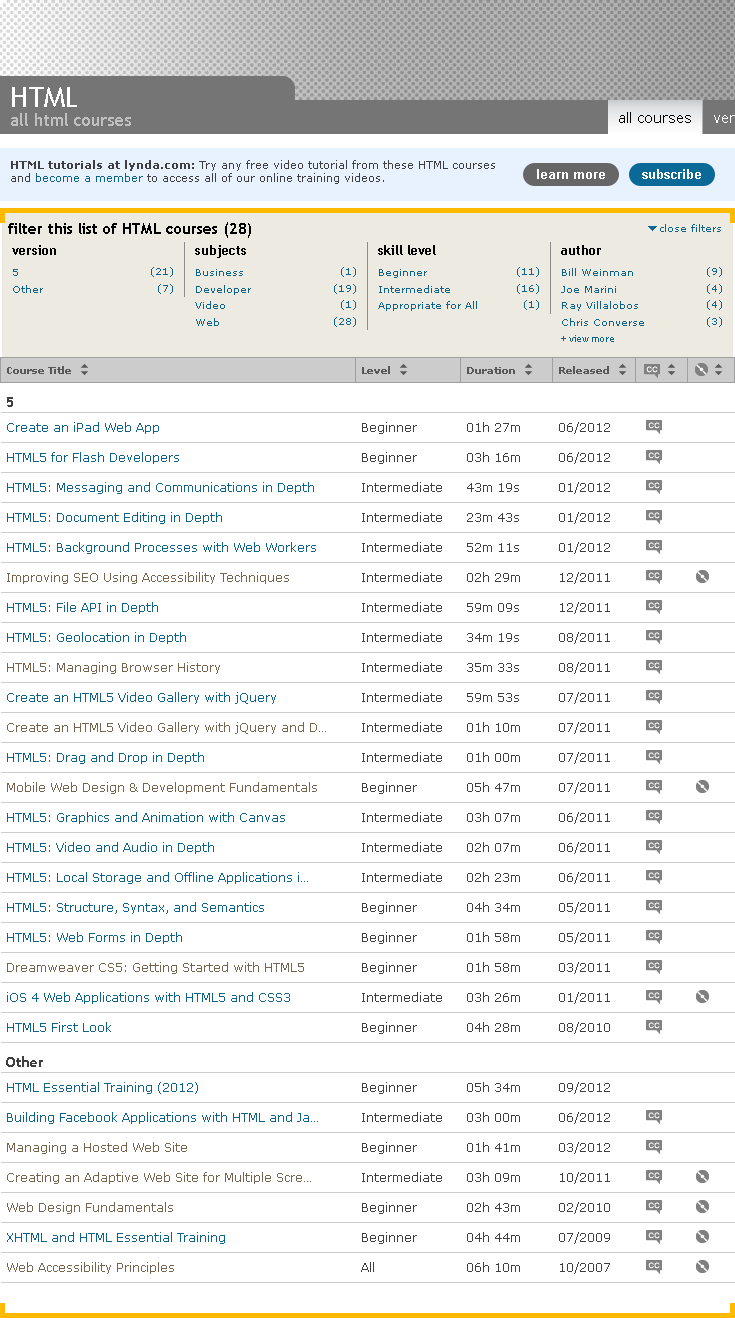The height and width of the screenshot is (1318, 735).
Task: Click the 05h 34m duration cell
Action: click(493, 1087)
